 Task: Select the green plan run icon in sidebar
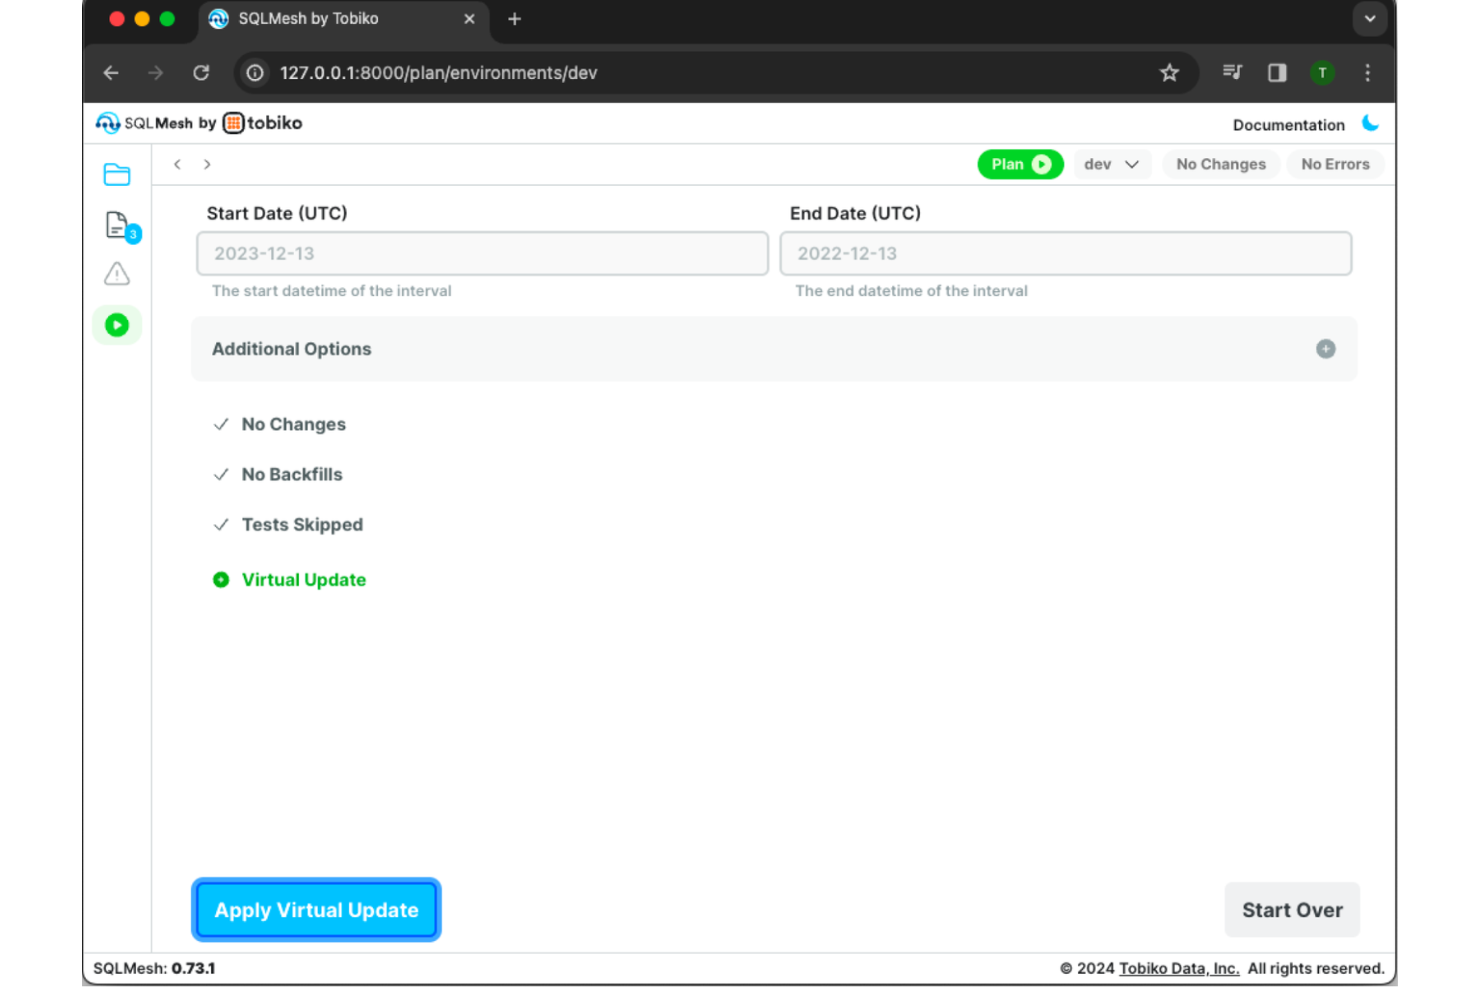[117, 325]
